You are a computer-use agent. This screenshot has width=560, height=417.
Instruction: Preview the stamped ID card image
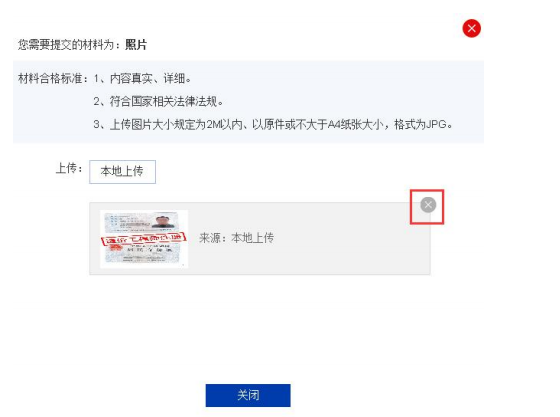pyautogui.click(x=144, y=238)
